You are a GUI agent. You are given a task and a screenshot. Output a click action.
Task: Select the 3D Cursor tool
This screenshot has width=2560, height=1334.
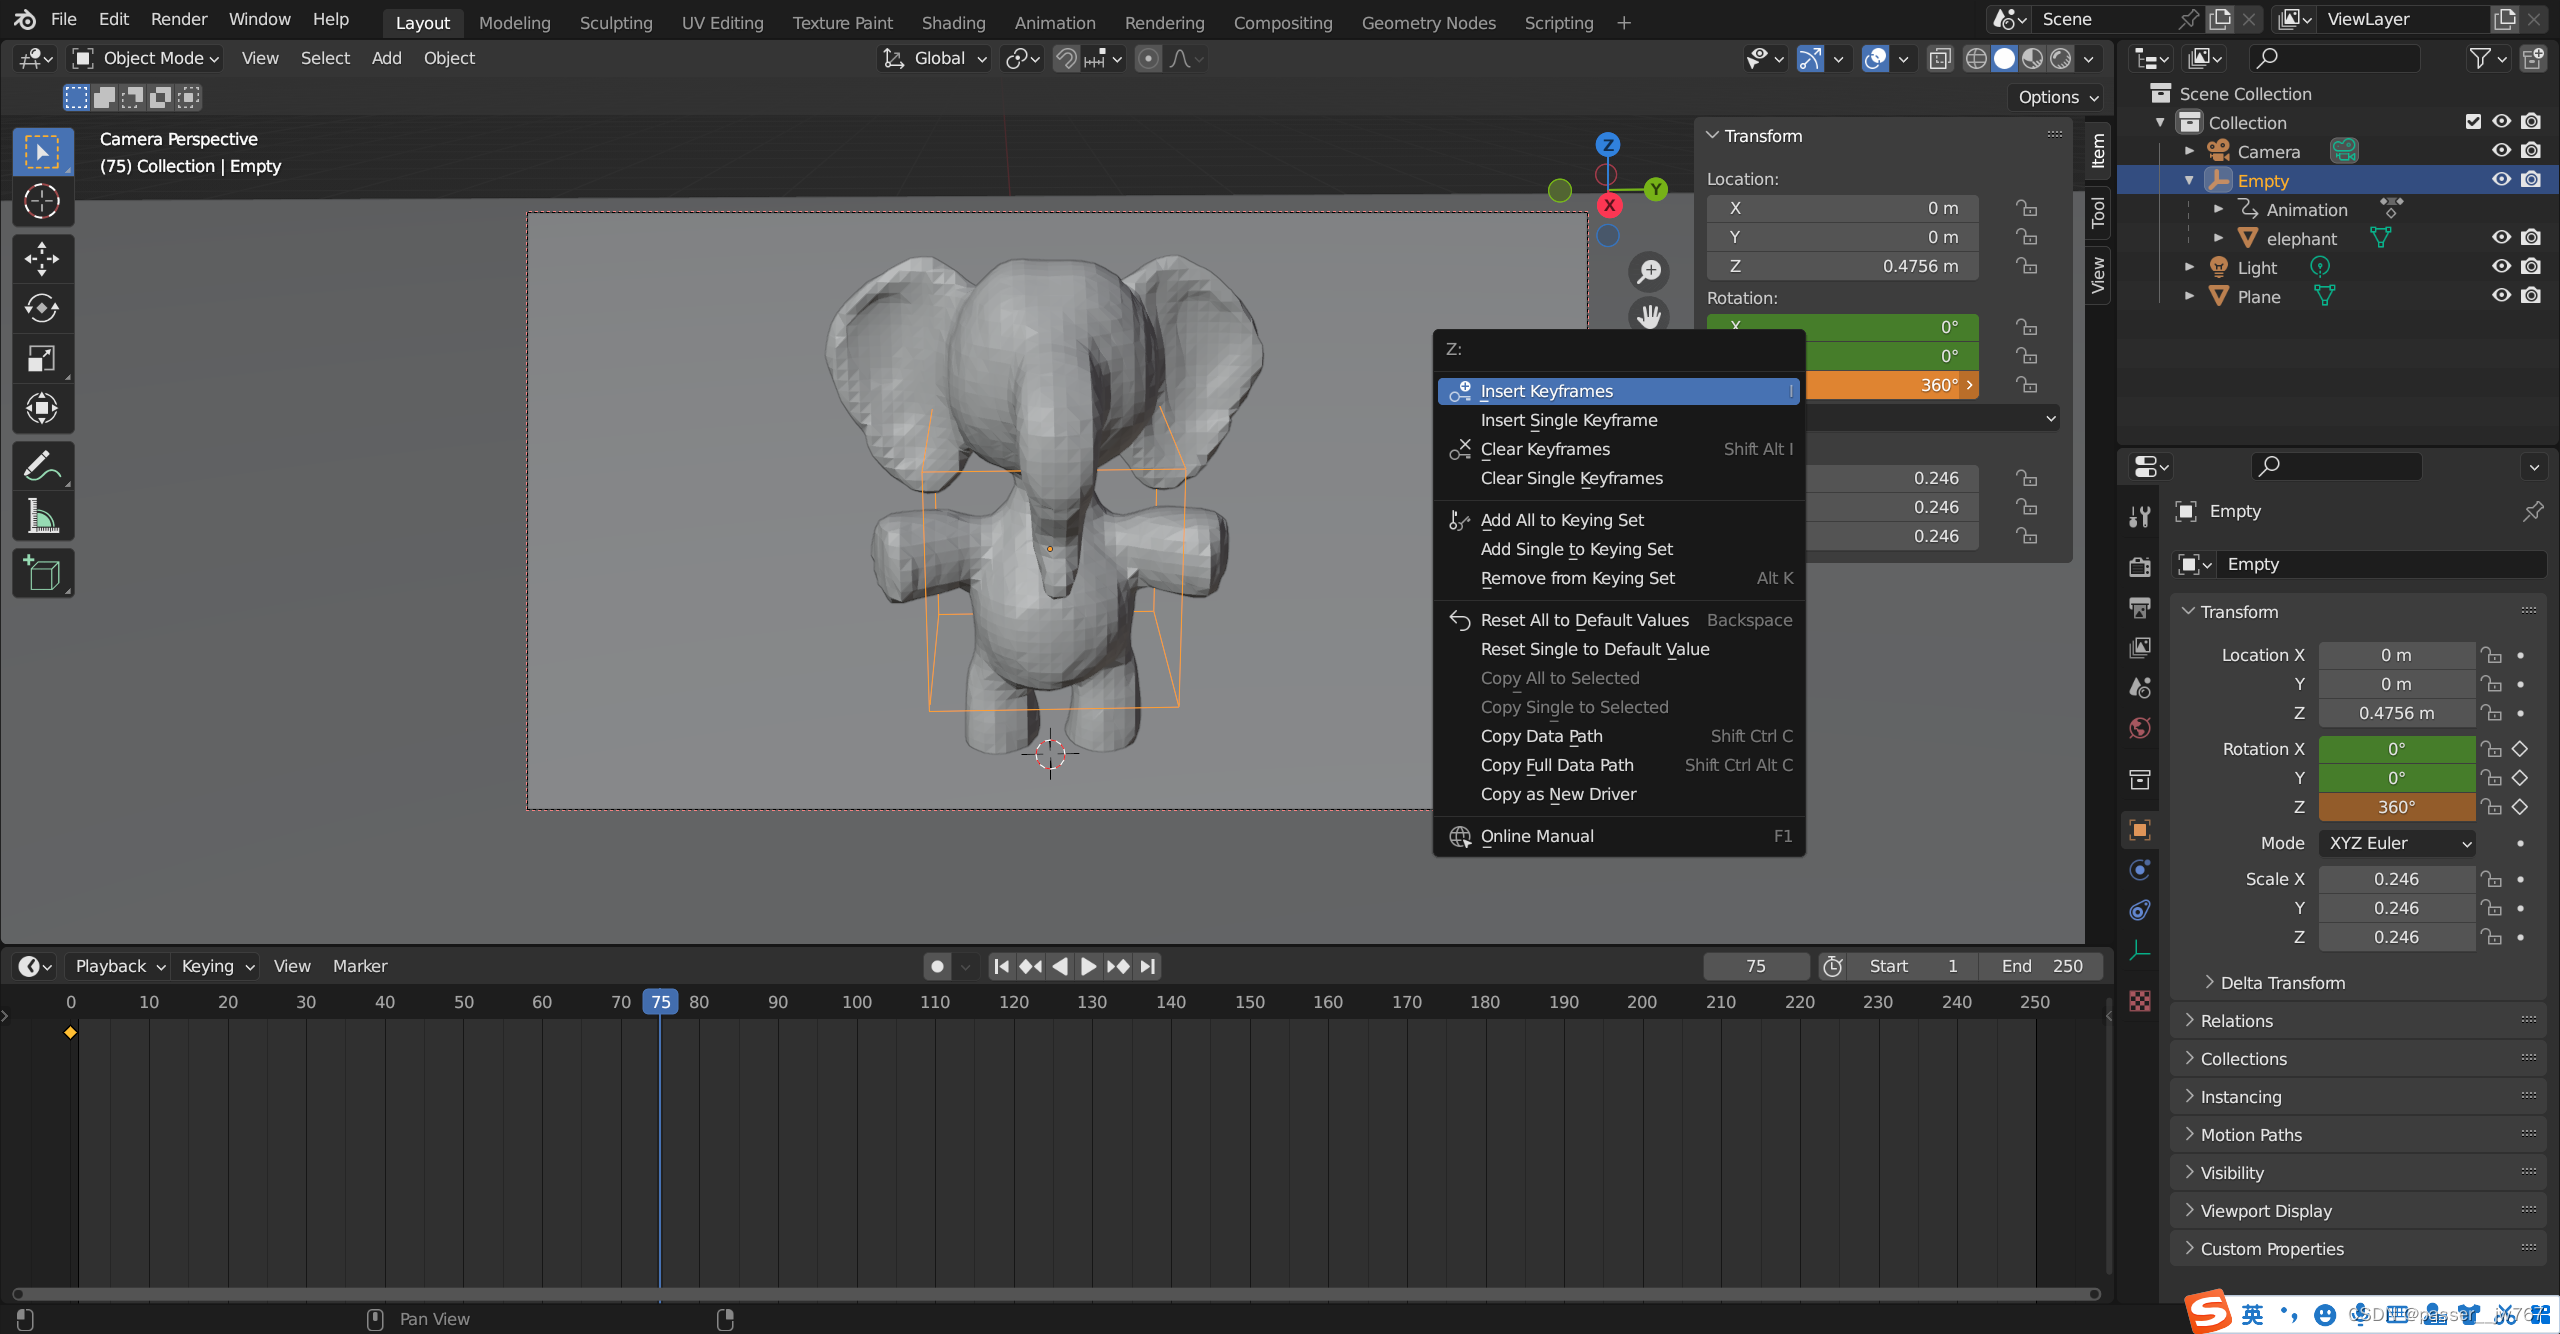click(42, 201)
